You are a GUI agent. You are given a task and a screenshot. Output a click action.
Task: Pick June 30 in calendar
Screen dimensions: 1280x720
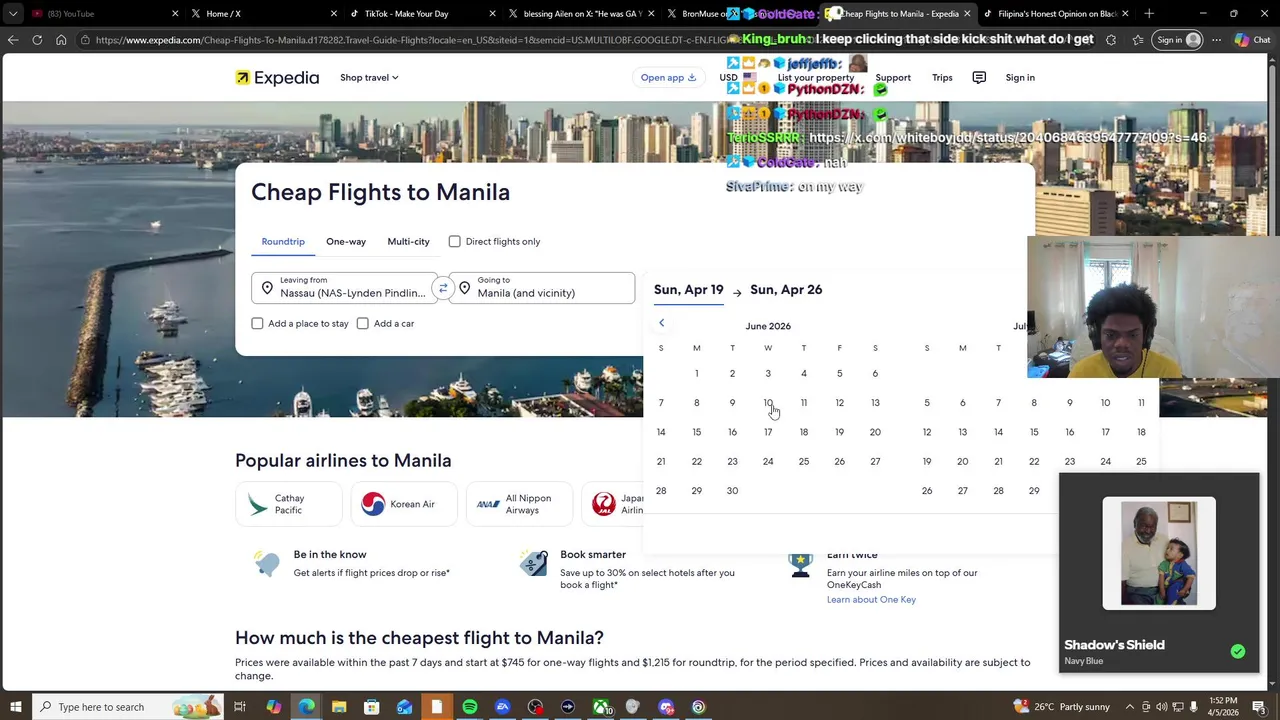(x=732, y=491)
